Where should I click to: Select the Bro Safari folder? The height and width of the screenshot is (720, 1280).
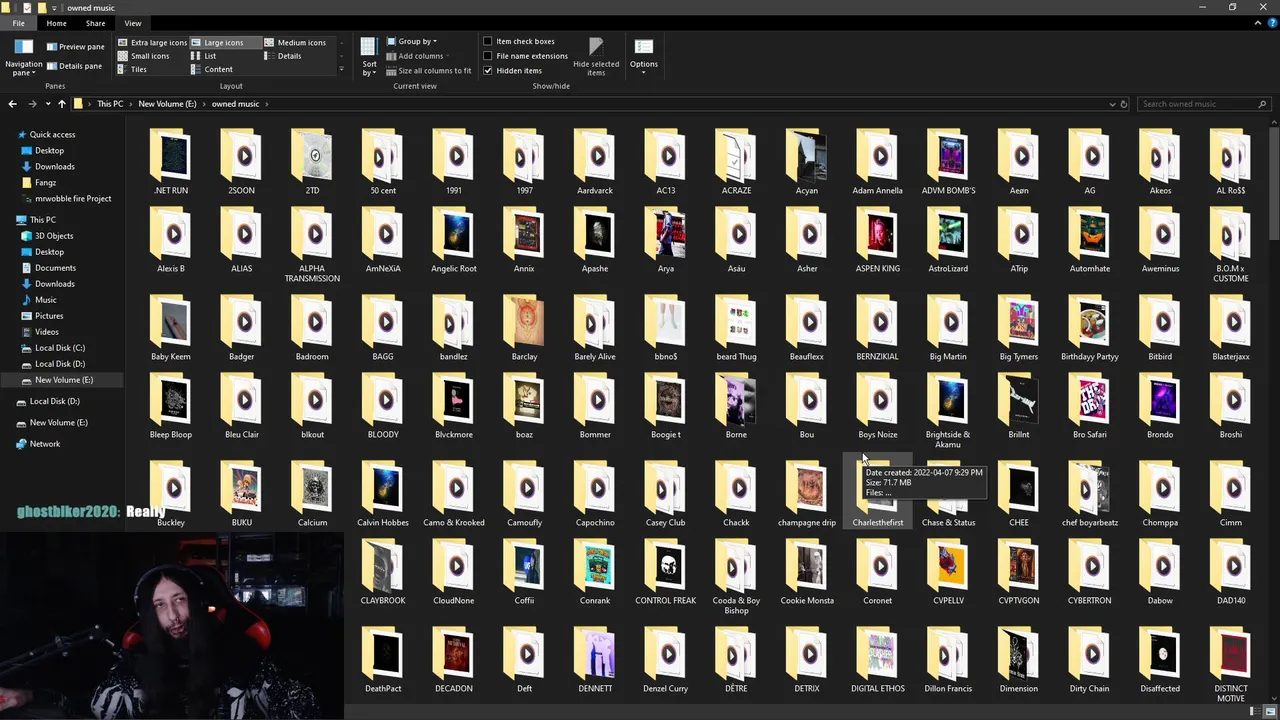[x=1090, y=407]
